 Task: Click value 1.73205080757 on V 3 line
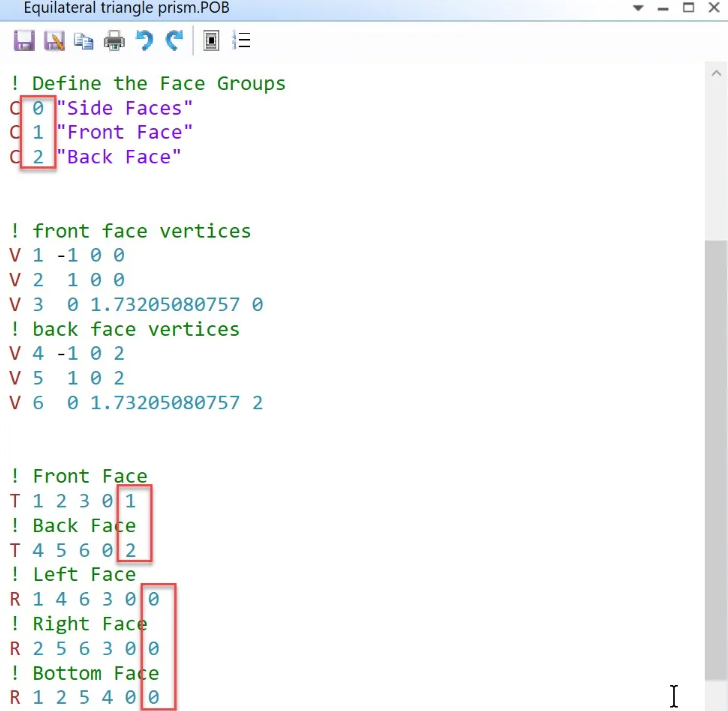[x=165, y=304]
